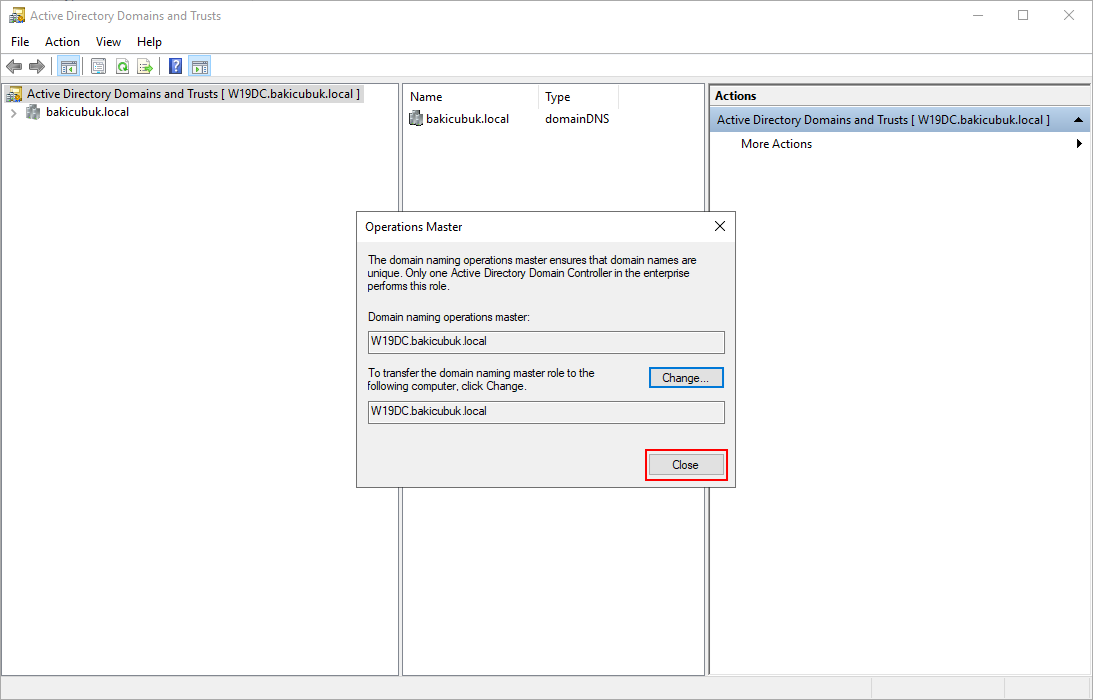
Task: Toggle the Show/Hide Action Pane icon
Action: [x=200, y=66]
